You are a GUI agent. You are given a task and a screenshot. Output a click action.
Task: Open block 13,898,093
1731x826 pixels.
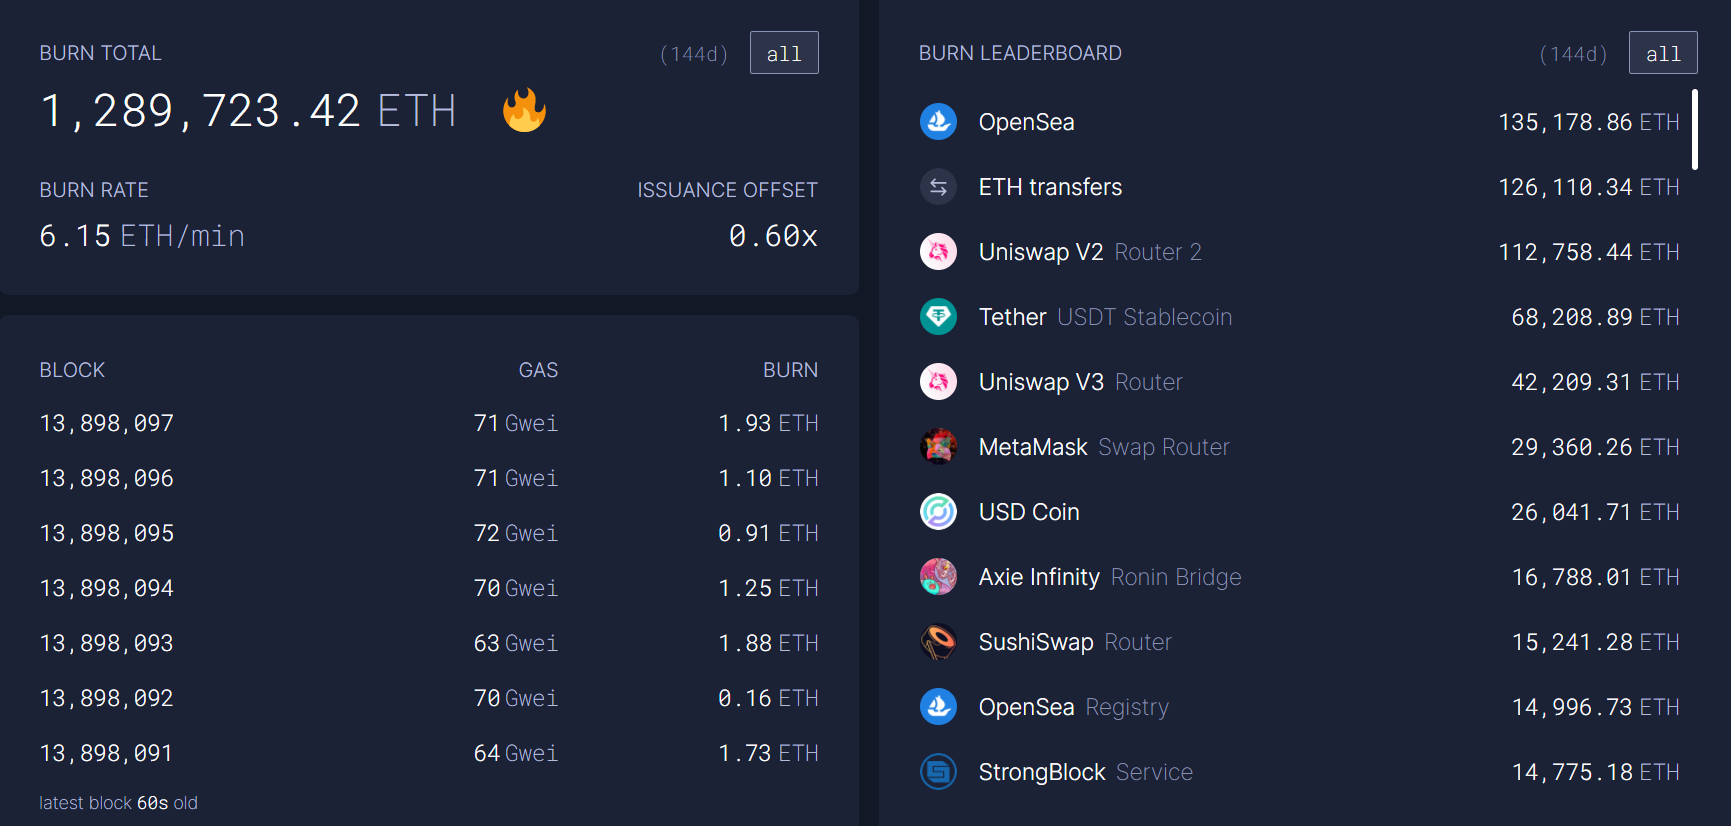pyautogui.click(x=107, y=644)
